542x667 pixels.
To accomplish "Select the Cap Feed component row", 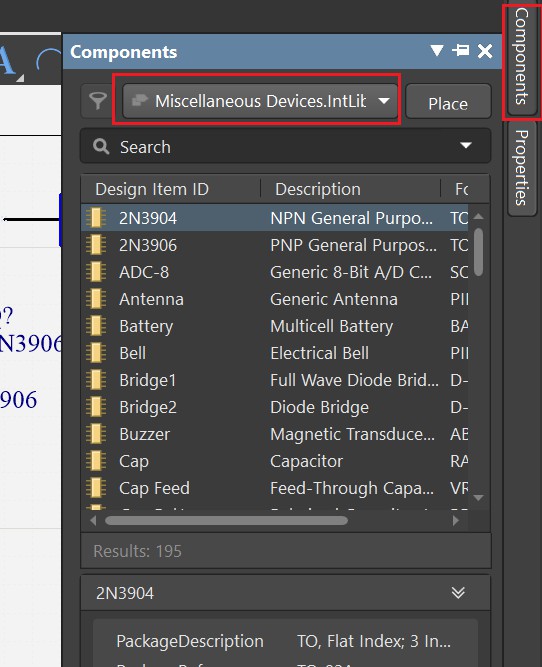I will point(275,488).
